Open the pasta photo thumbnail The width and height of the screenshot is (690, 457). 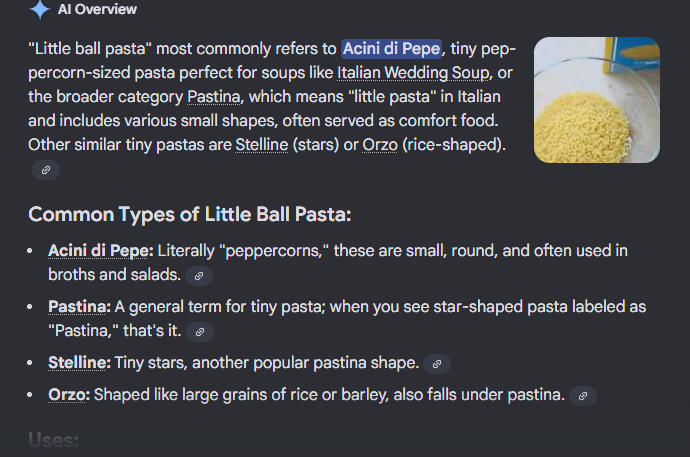(596, 100)
